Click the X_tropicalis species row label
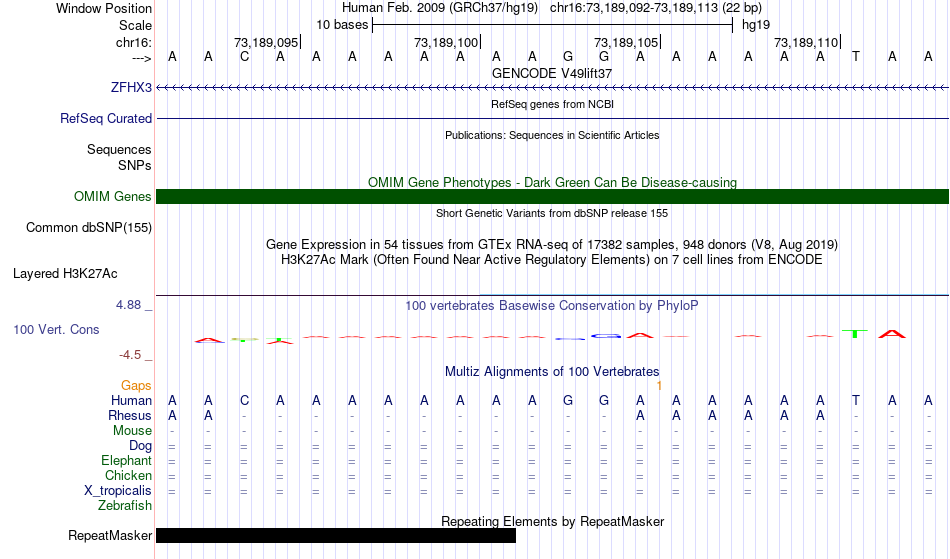Image resolution: width=950 pixels, height=559 pixels. tap(118, 491)
